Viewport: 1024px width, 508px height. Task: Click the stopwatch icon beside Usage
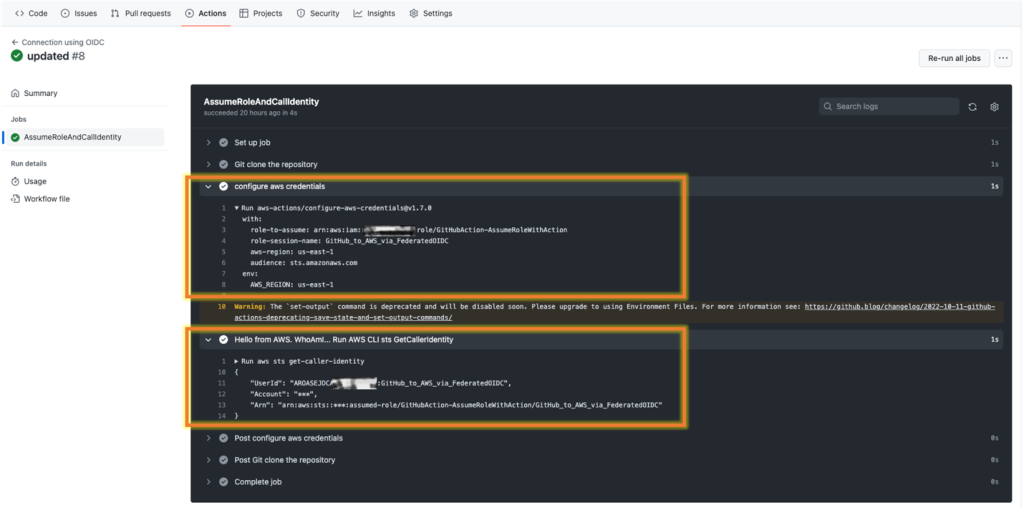[15, 182]
